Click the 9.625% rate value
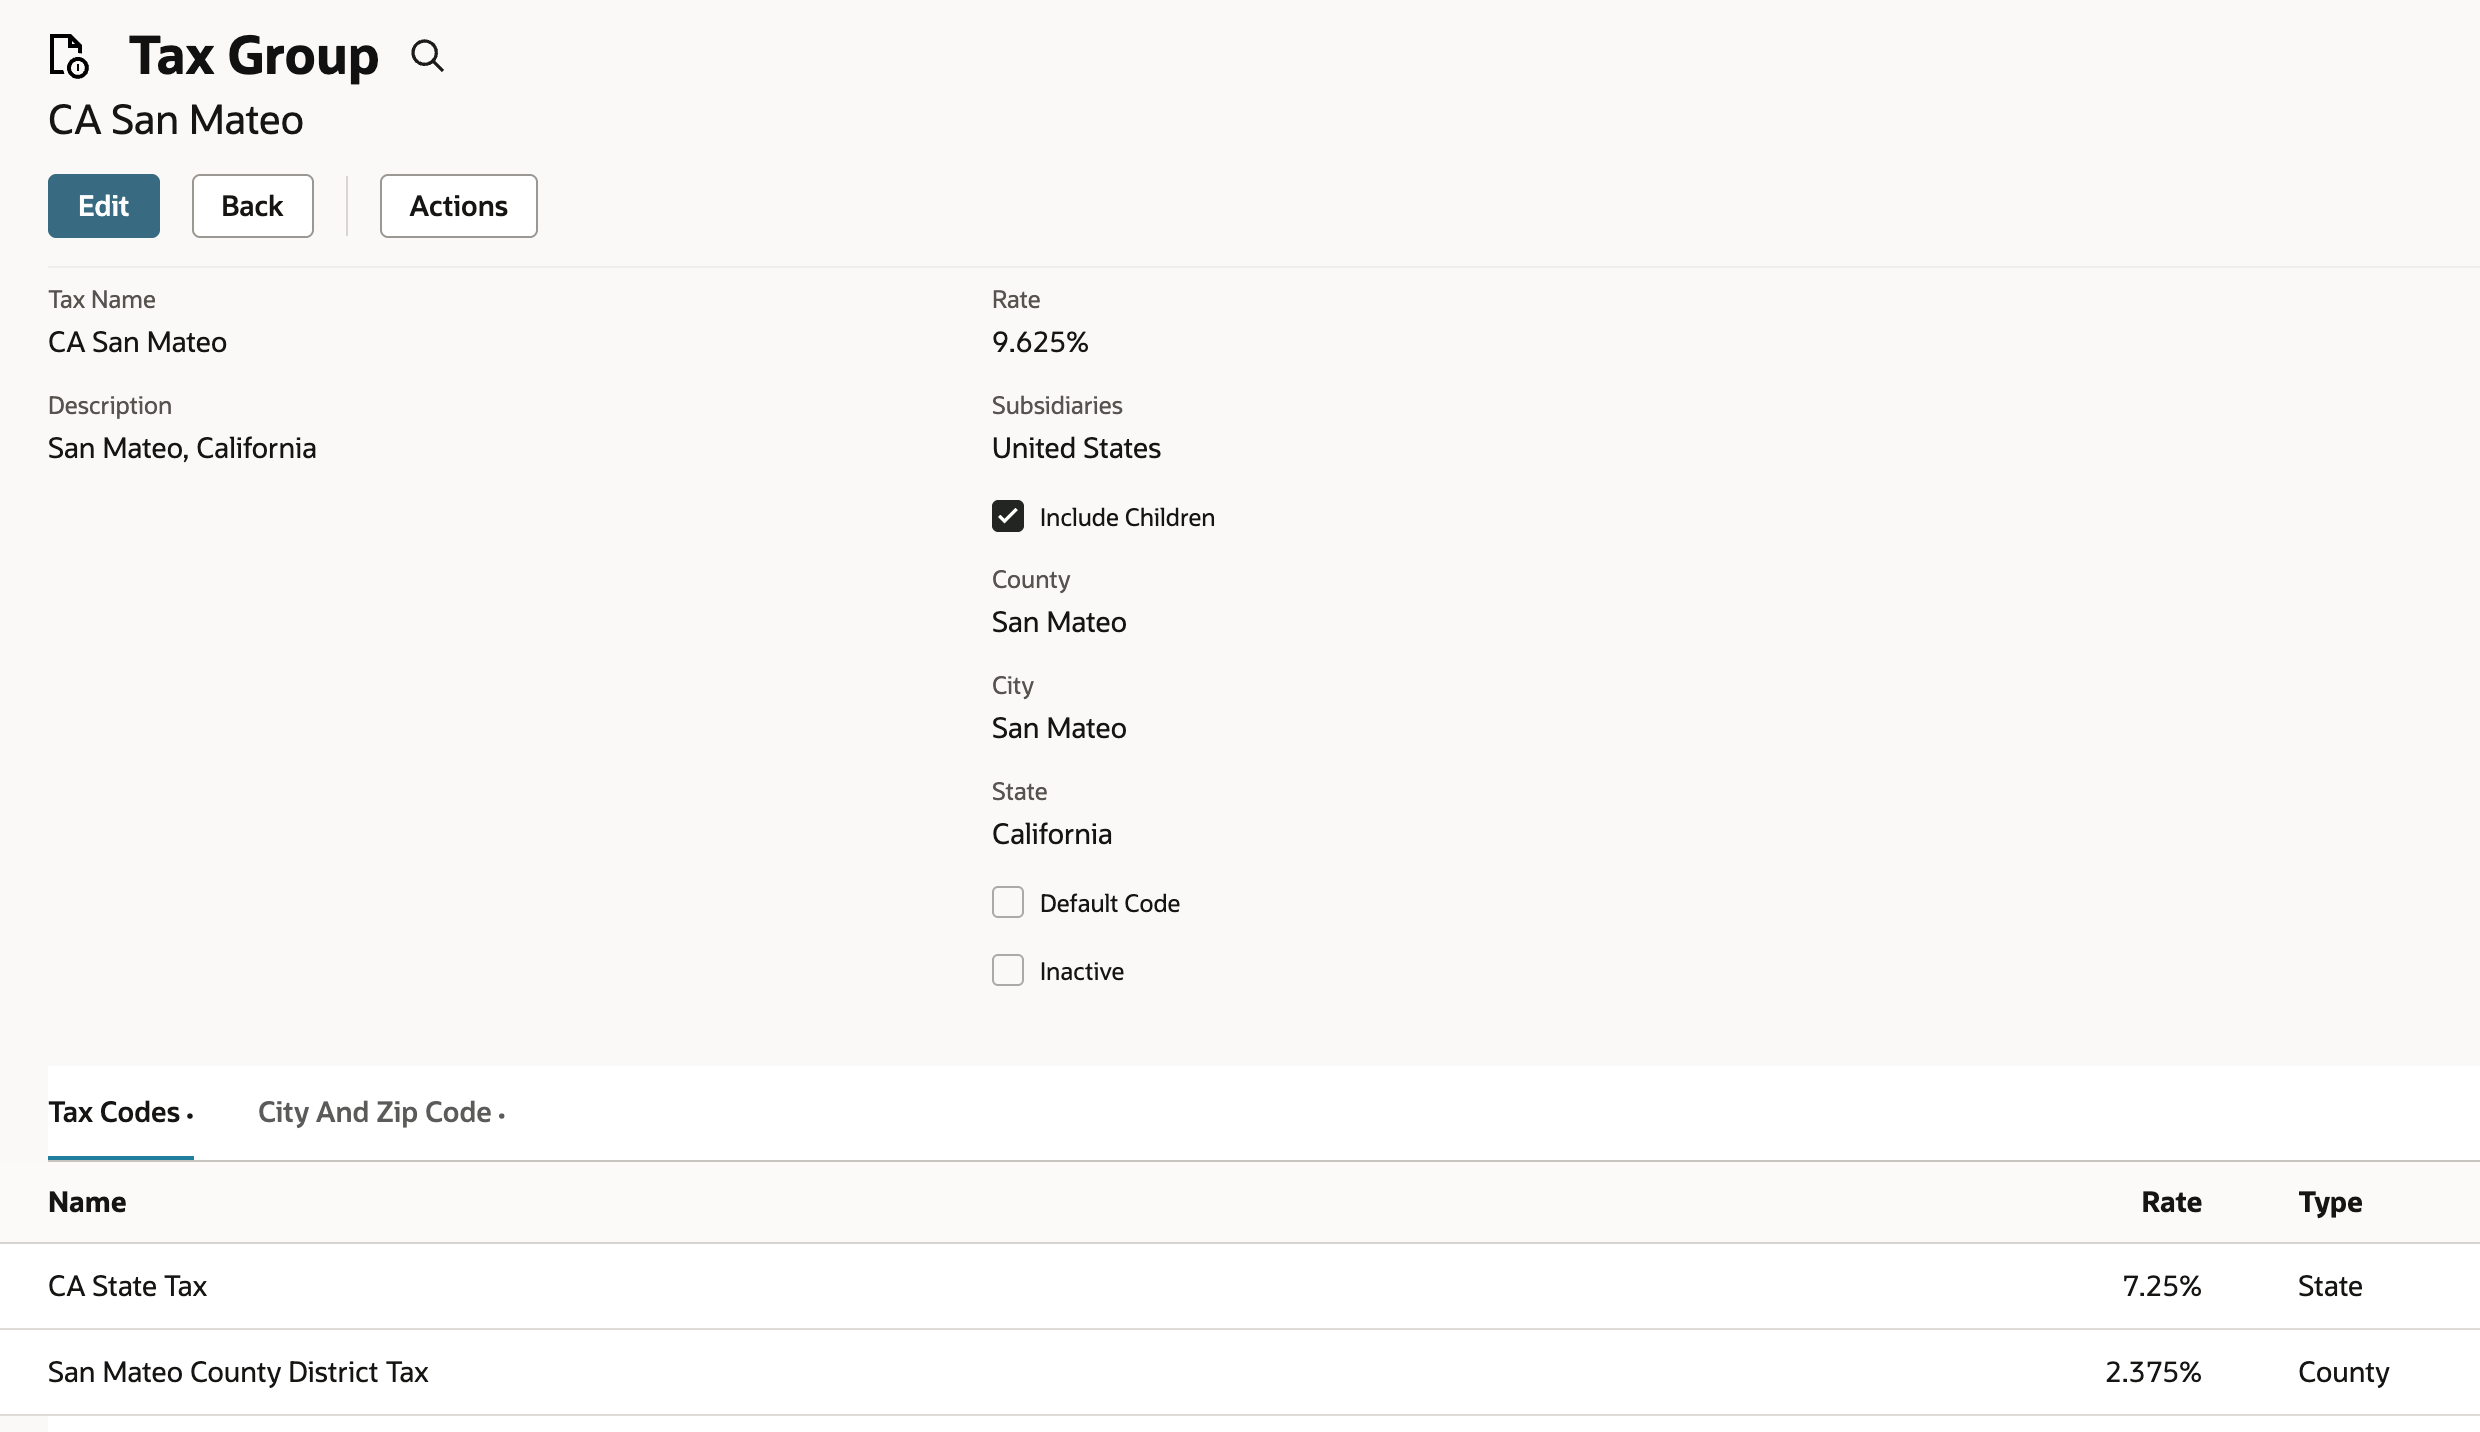2480x1432 pixels. pyautogui.click(x=1040, y=342)
